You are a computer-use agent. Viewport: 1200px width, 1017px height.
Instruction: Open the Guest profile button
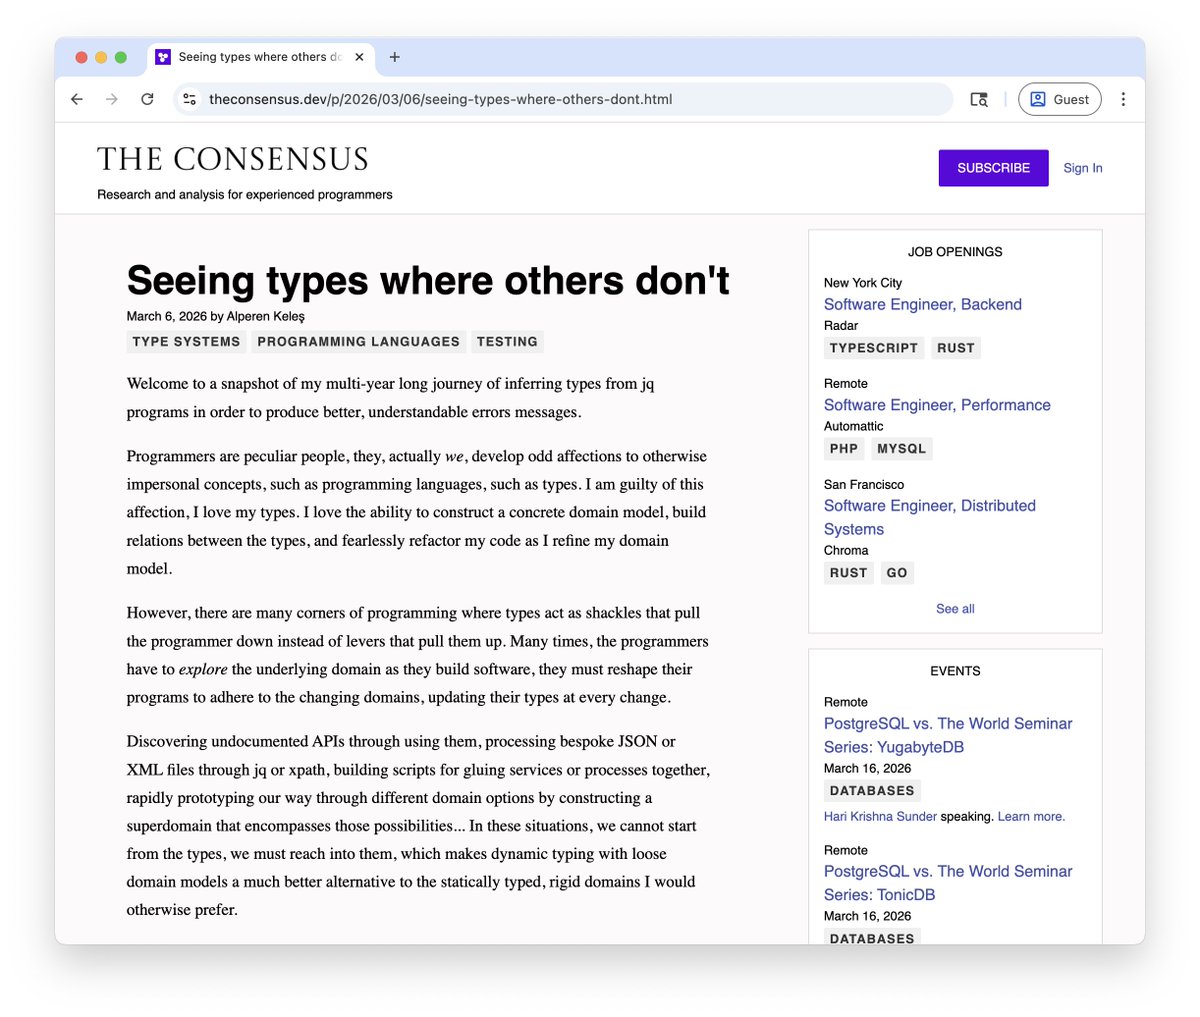(1060, 99)
